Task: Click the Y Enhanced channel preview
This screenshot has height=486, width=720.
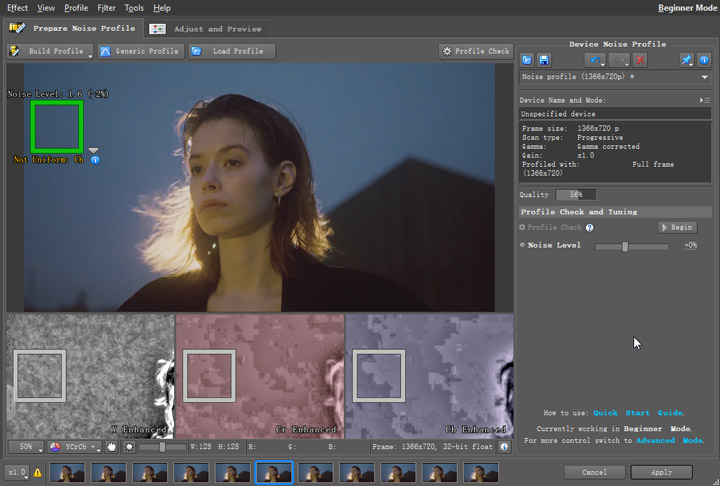Action: pos(90,376)
